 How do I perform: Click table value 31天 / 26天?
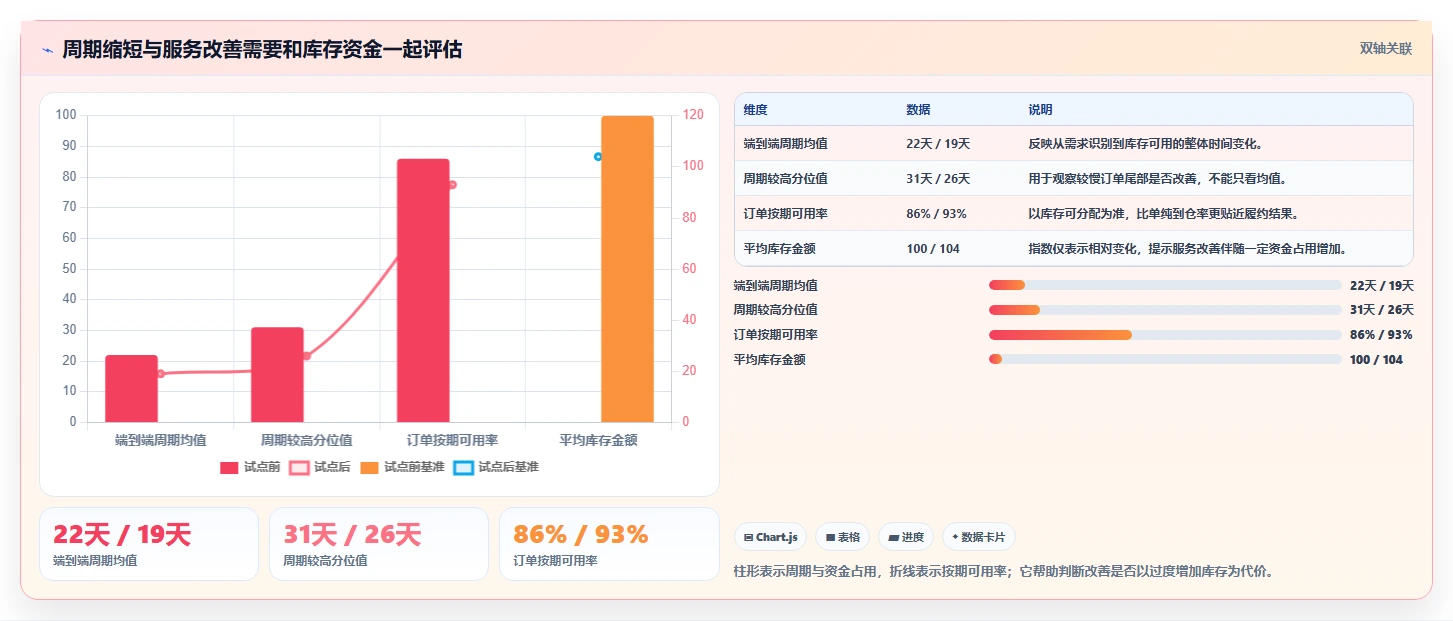pos(938,179)
